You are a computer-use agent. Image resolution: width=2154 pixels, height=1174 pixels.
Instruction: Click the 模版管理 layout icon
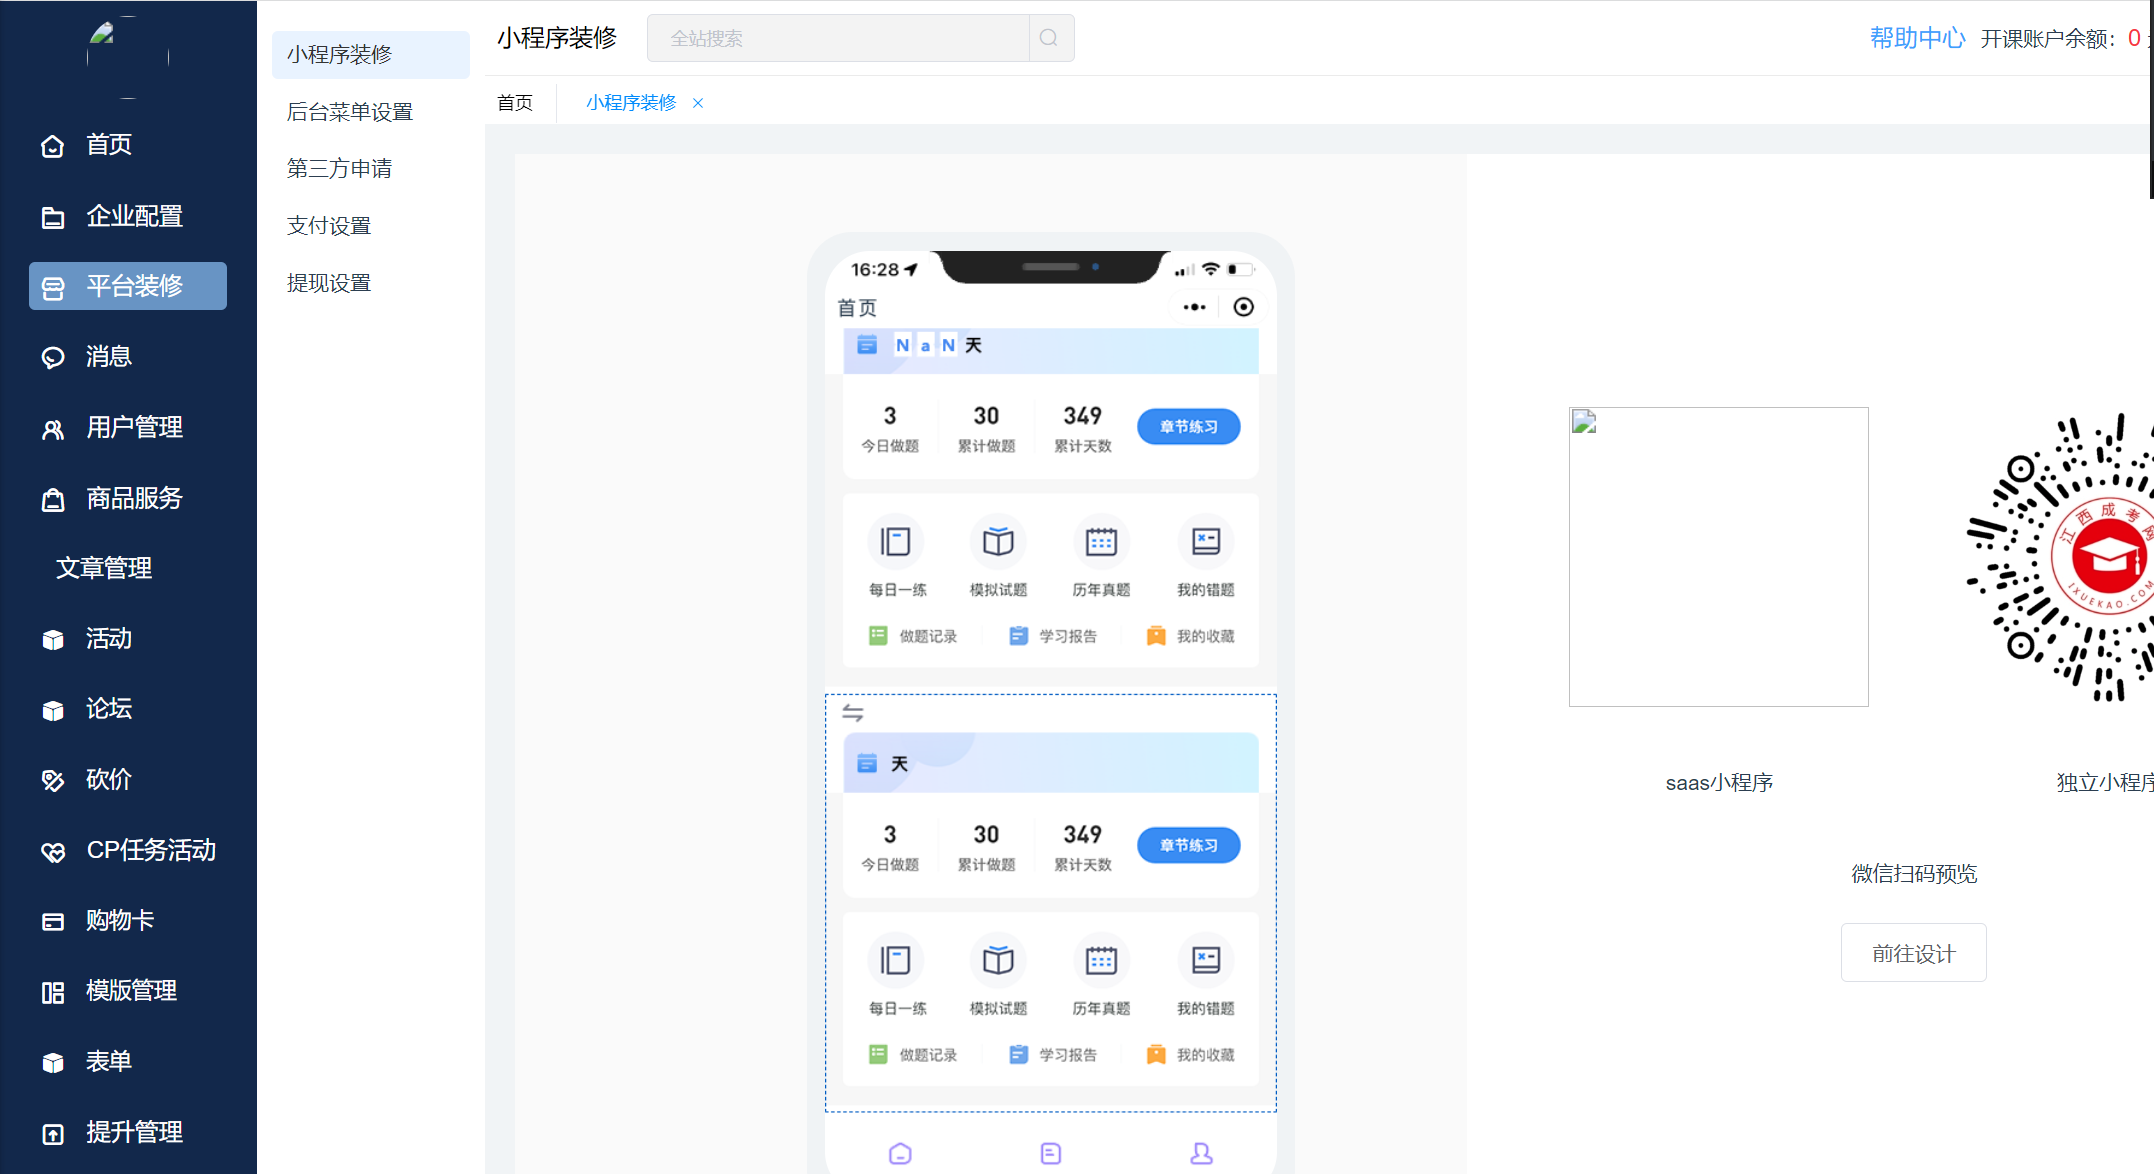pyautogui.click(x=53, y=992)
